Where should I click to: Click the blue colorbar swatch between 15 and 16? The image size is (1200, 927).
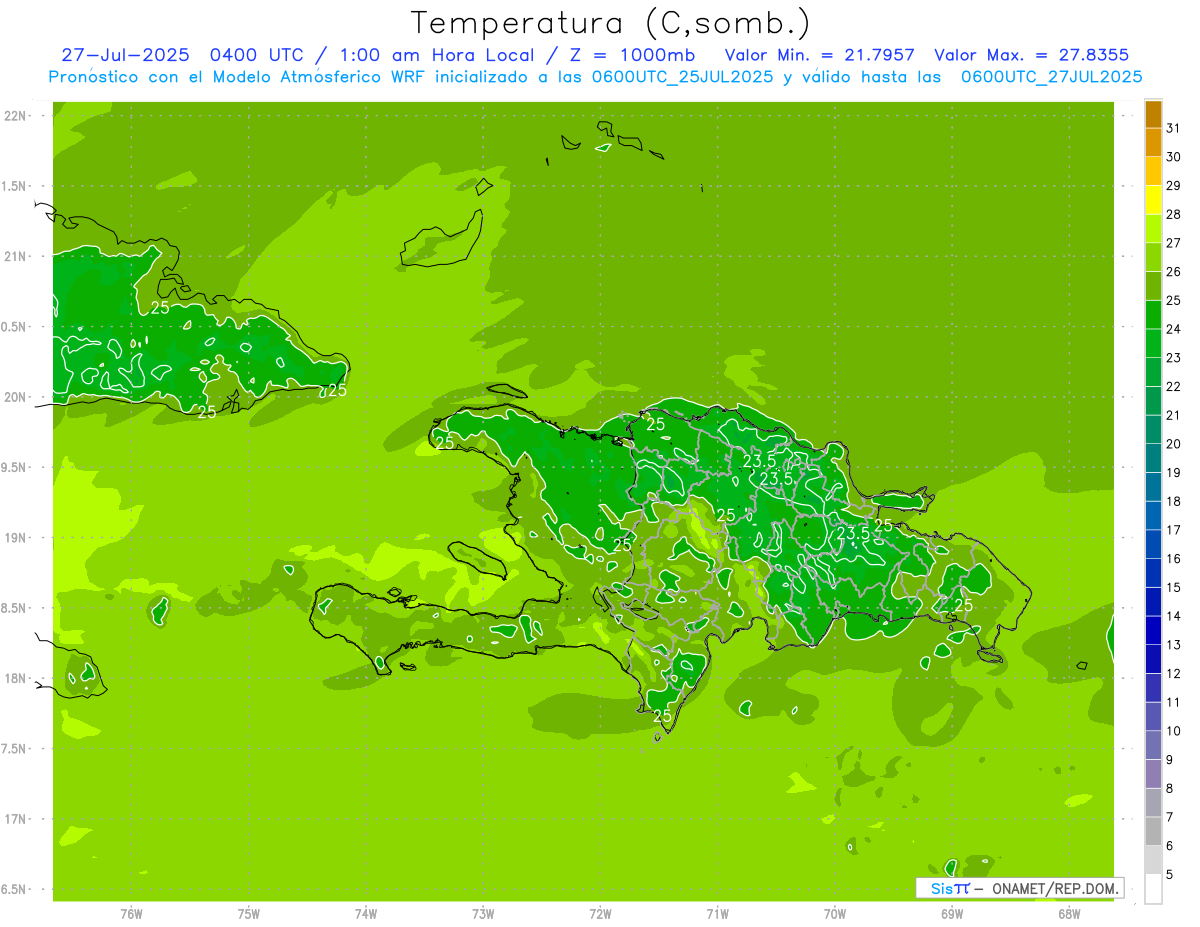coord(1153,573)
